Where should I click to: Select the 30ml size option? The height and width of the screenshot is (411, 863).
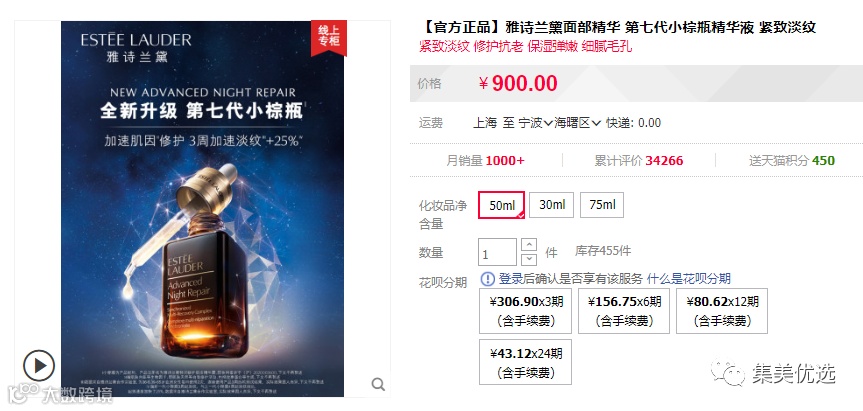551,205
